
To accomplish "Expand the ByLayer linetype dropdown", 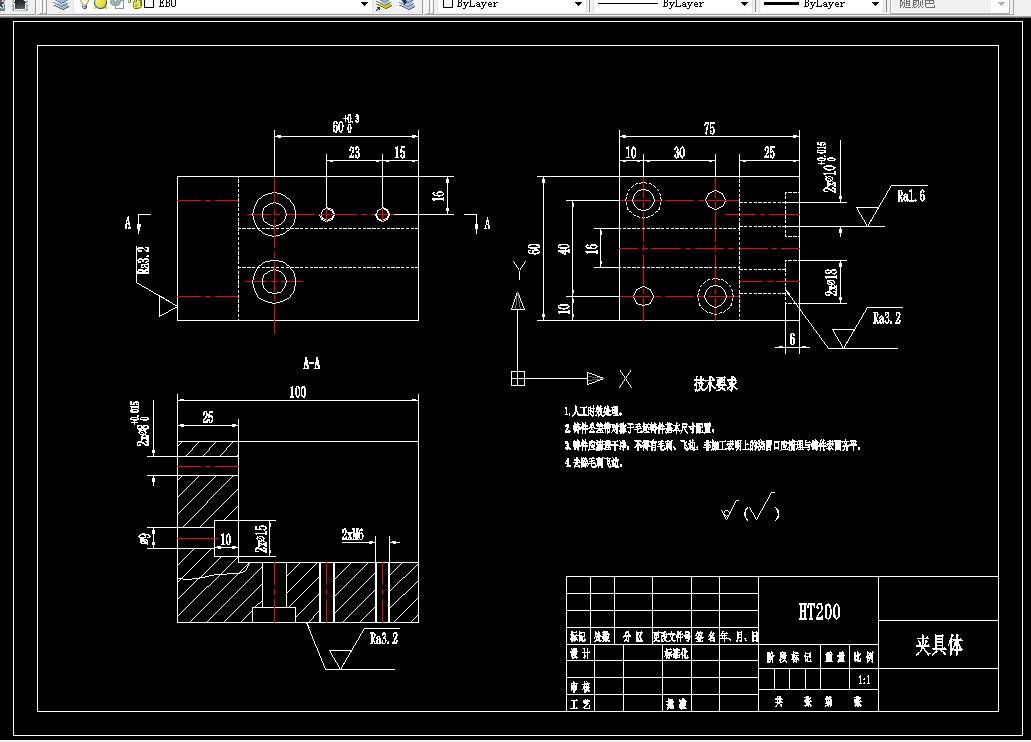I will tap(744, 4).
